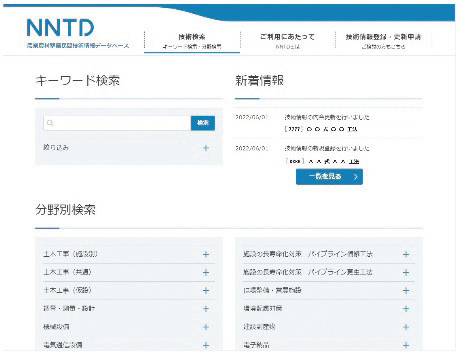Viewport: 460px width, 363px height.
Task: Focus the keyword search input field
Action: [117, 123]
